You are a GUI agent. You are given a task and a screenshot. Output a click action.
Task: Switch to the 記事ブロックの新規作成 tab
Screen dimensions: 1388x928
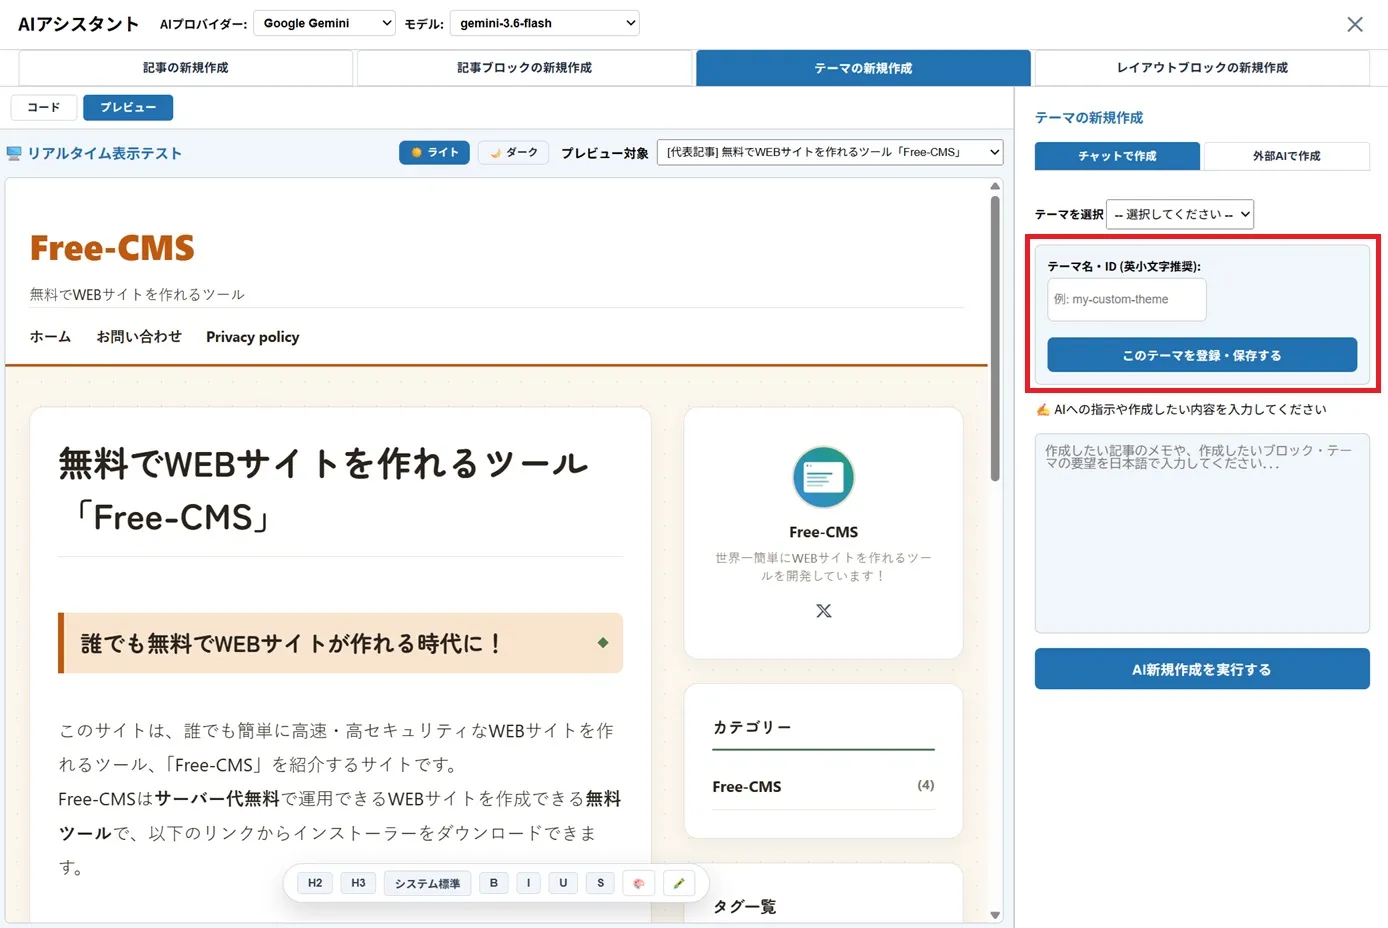click(x=524, y=68)
